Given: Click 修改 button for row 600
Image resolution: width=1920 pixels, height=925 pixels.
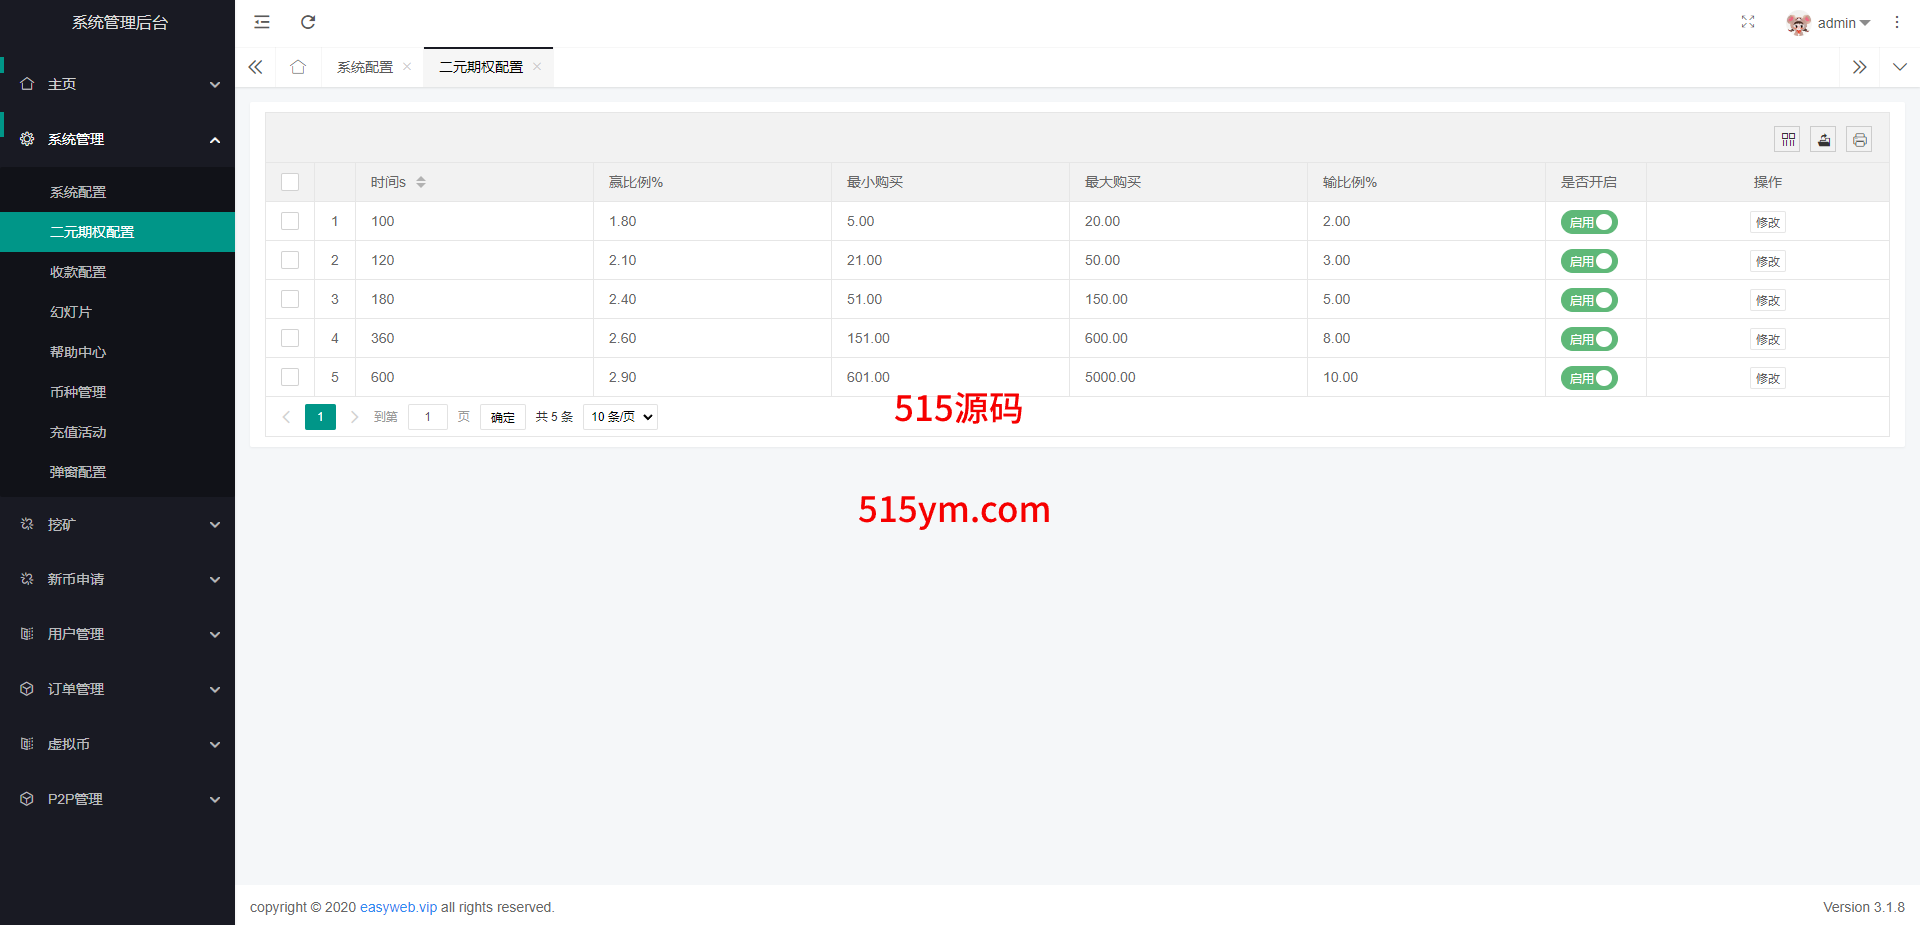Looking at the screenshot, I should point(1767,378).
